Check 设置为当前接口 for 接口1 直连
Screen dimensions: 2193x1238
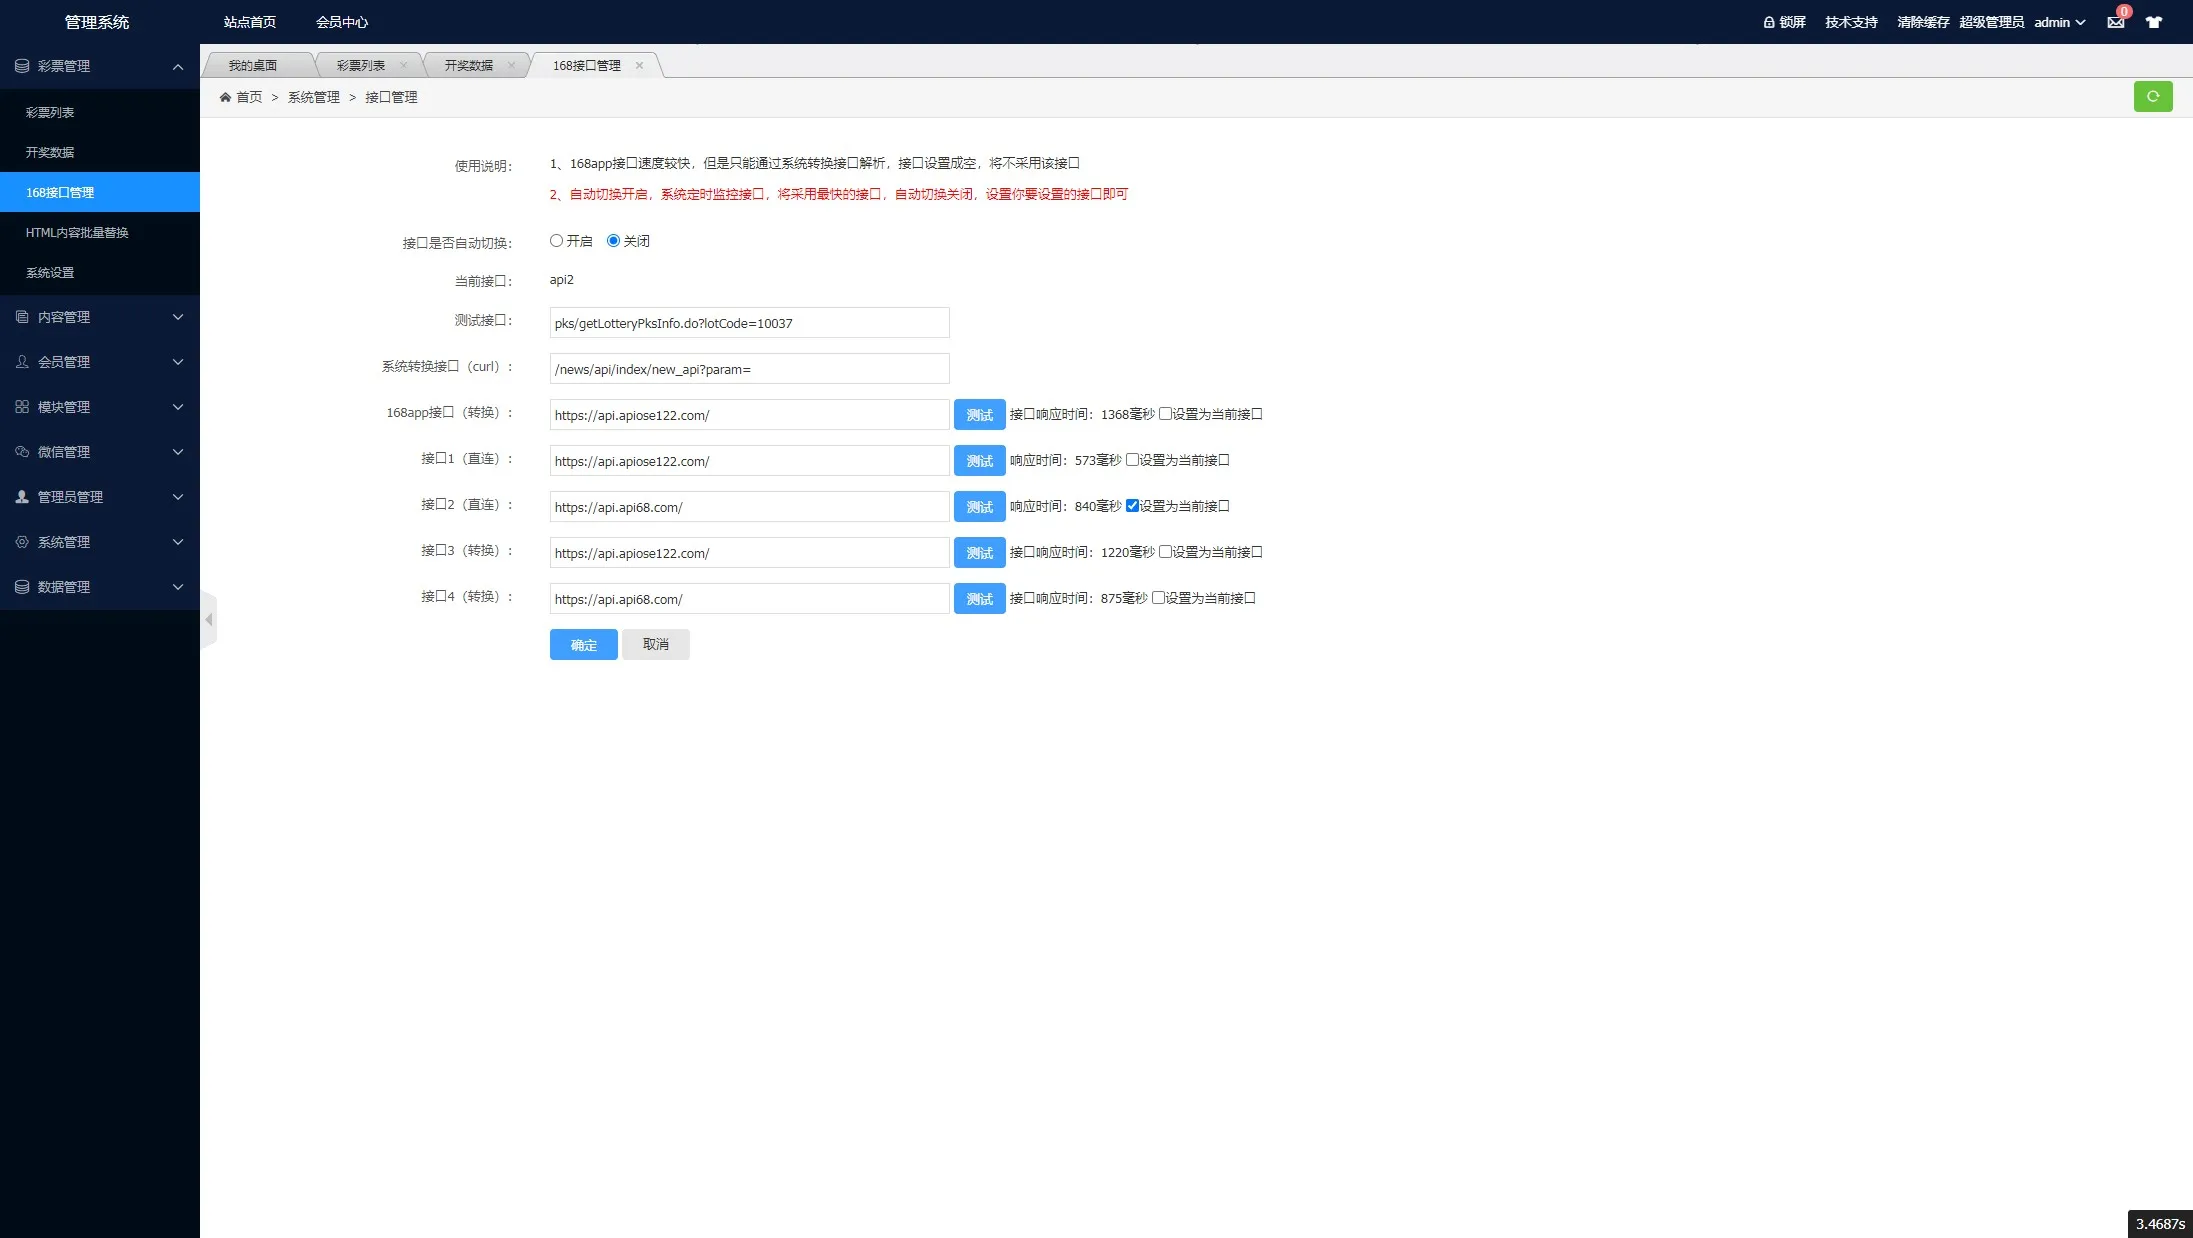[1132, 460]
